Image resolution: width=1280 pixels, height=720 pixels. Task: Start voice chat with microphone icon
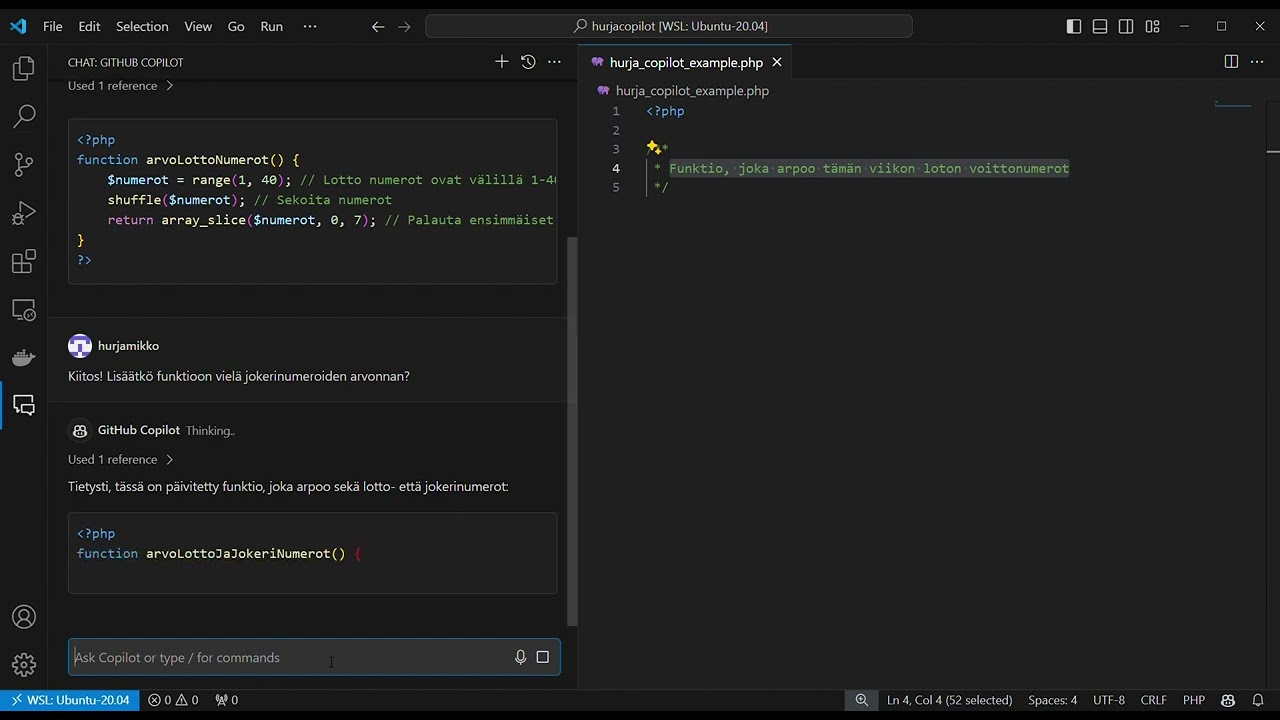[x=520, y=657]
